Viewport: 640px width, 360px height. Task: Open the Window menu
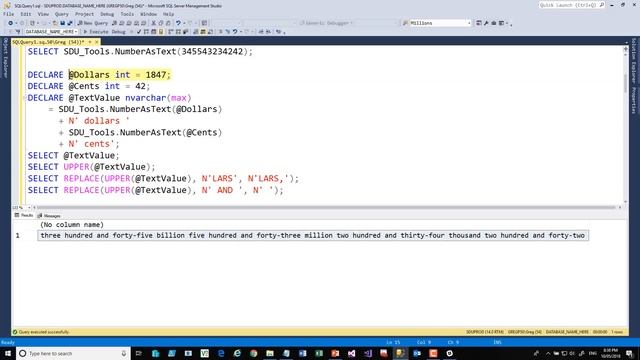[x=148, y=14]
